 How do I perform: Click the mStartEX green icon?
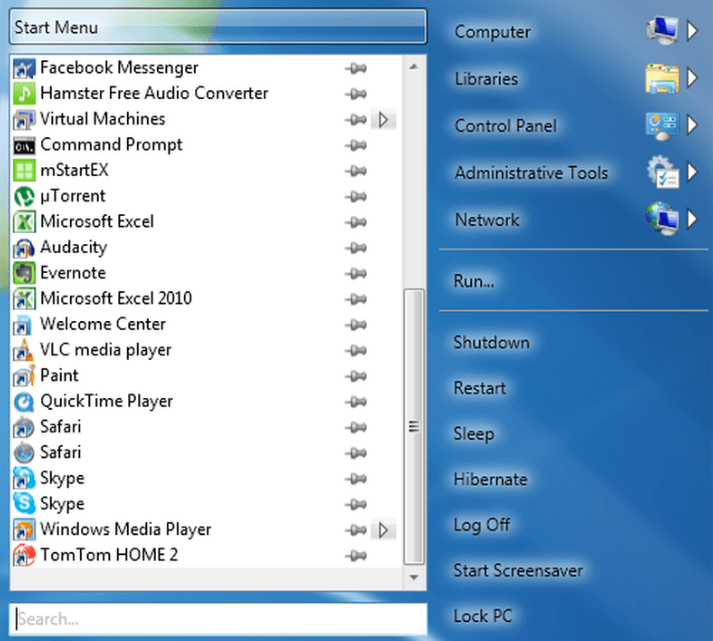pyautogui.click(x=24, y=171)
